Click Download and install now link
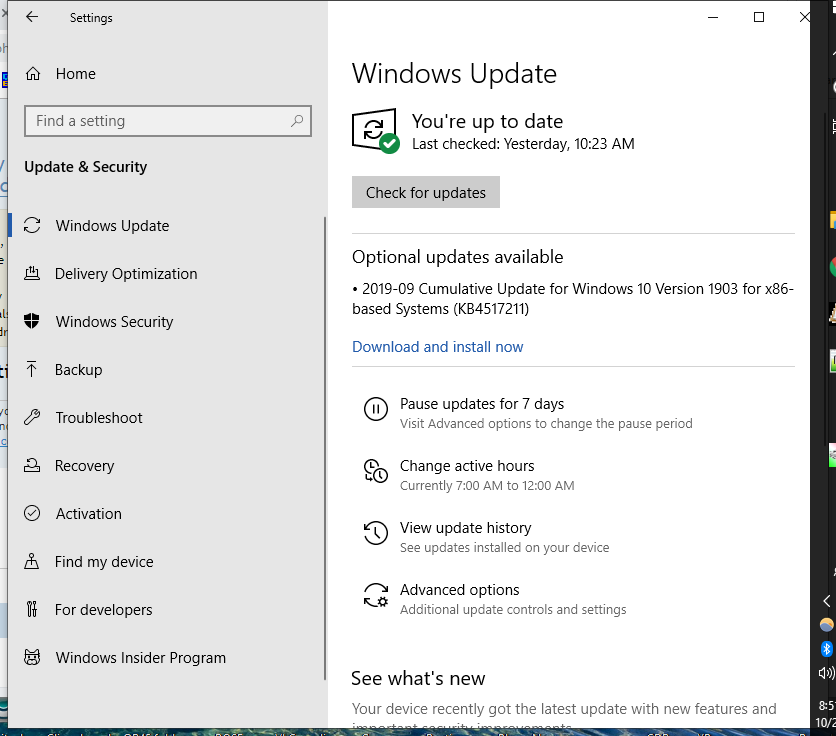 pyautogui.click(x=438, y=347)
